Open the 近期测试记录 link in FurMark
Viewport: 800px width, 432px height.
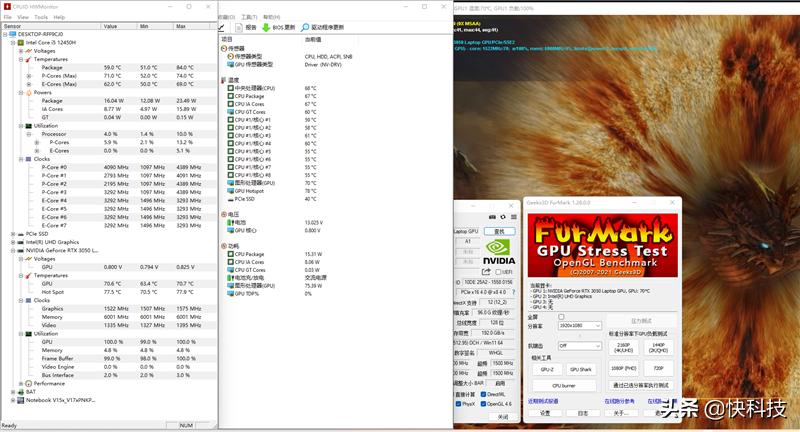[x=543, y=401]
